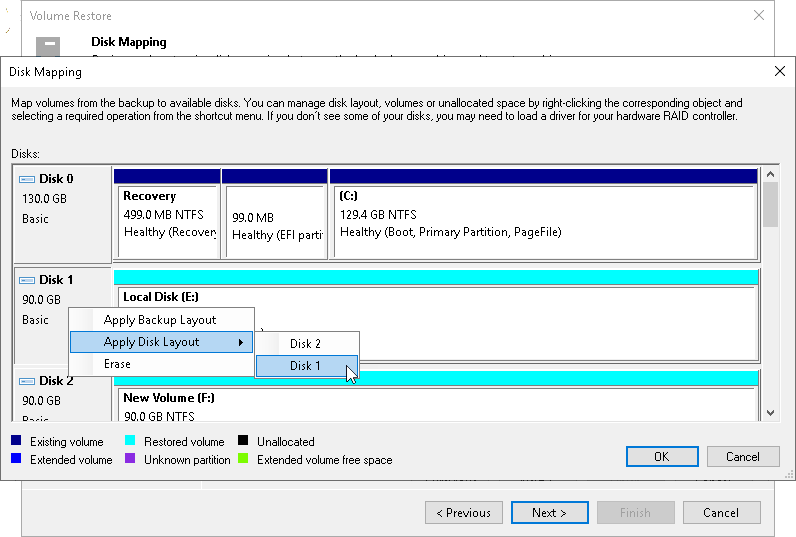The image size is (796, 537).
Task: Click the 'Existing volume' legend label
Action: pyautogui.click(x=67, y=442)
